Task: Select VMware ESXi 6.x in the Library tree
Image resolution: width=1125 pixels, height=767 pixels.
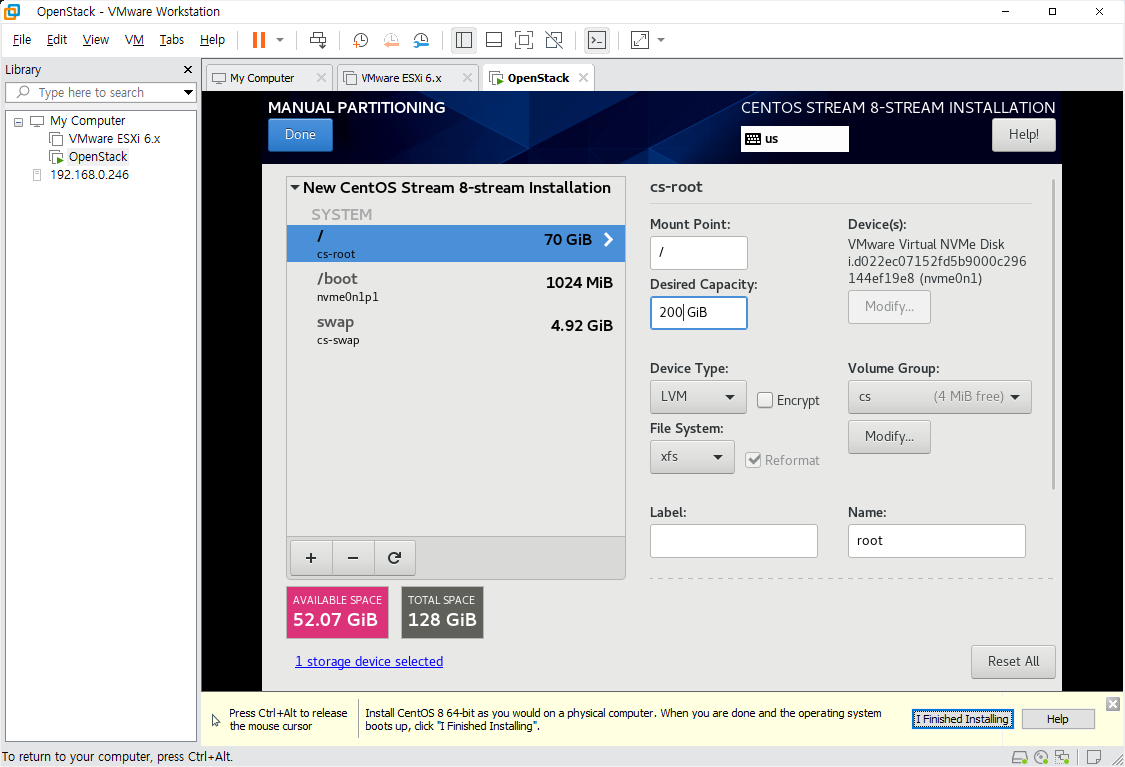Action: tap(114, 138)
